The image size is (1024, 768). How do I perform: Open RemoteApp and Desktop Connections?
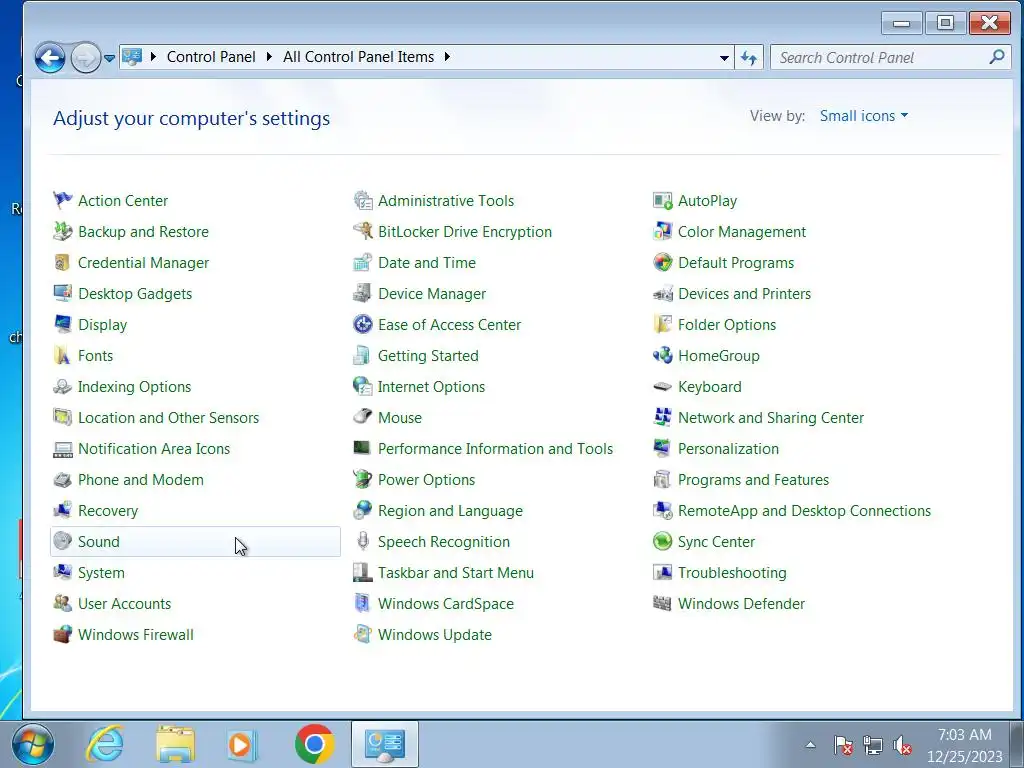coord(805,511)
